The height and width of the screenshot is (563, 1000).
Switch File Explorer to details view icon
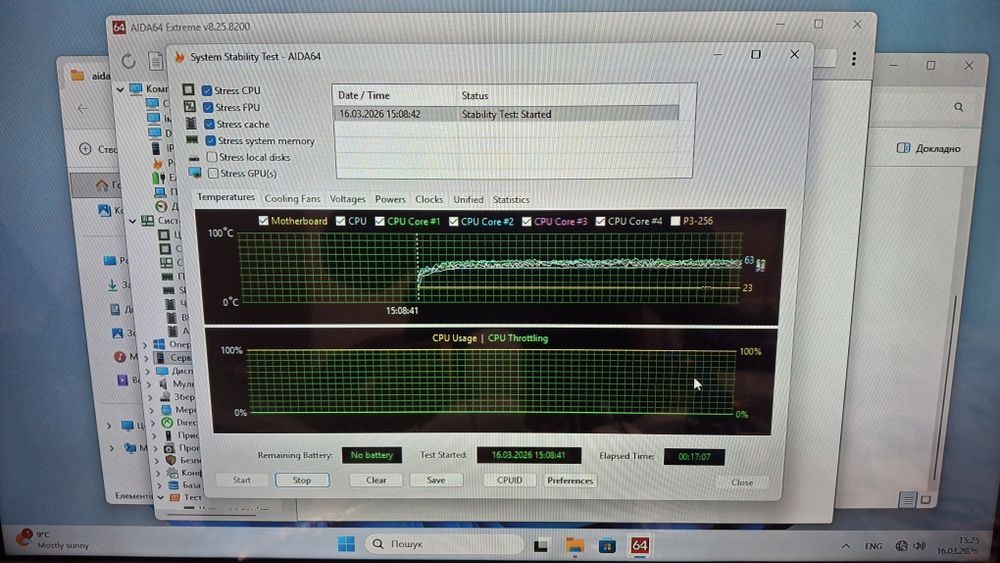908,500
